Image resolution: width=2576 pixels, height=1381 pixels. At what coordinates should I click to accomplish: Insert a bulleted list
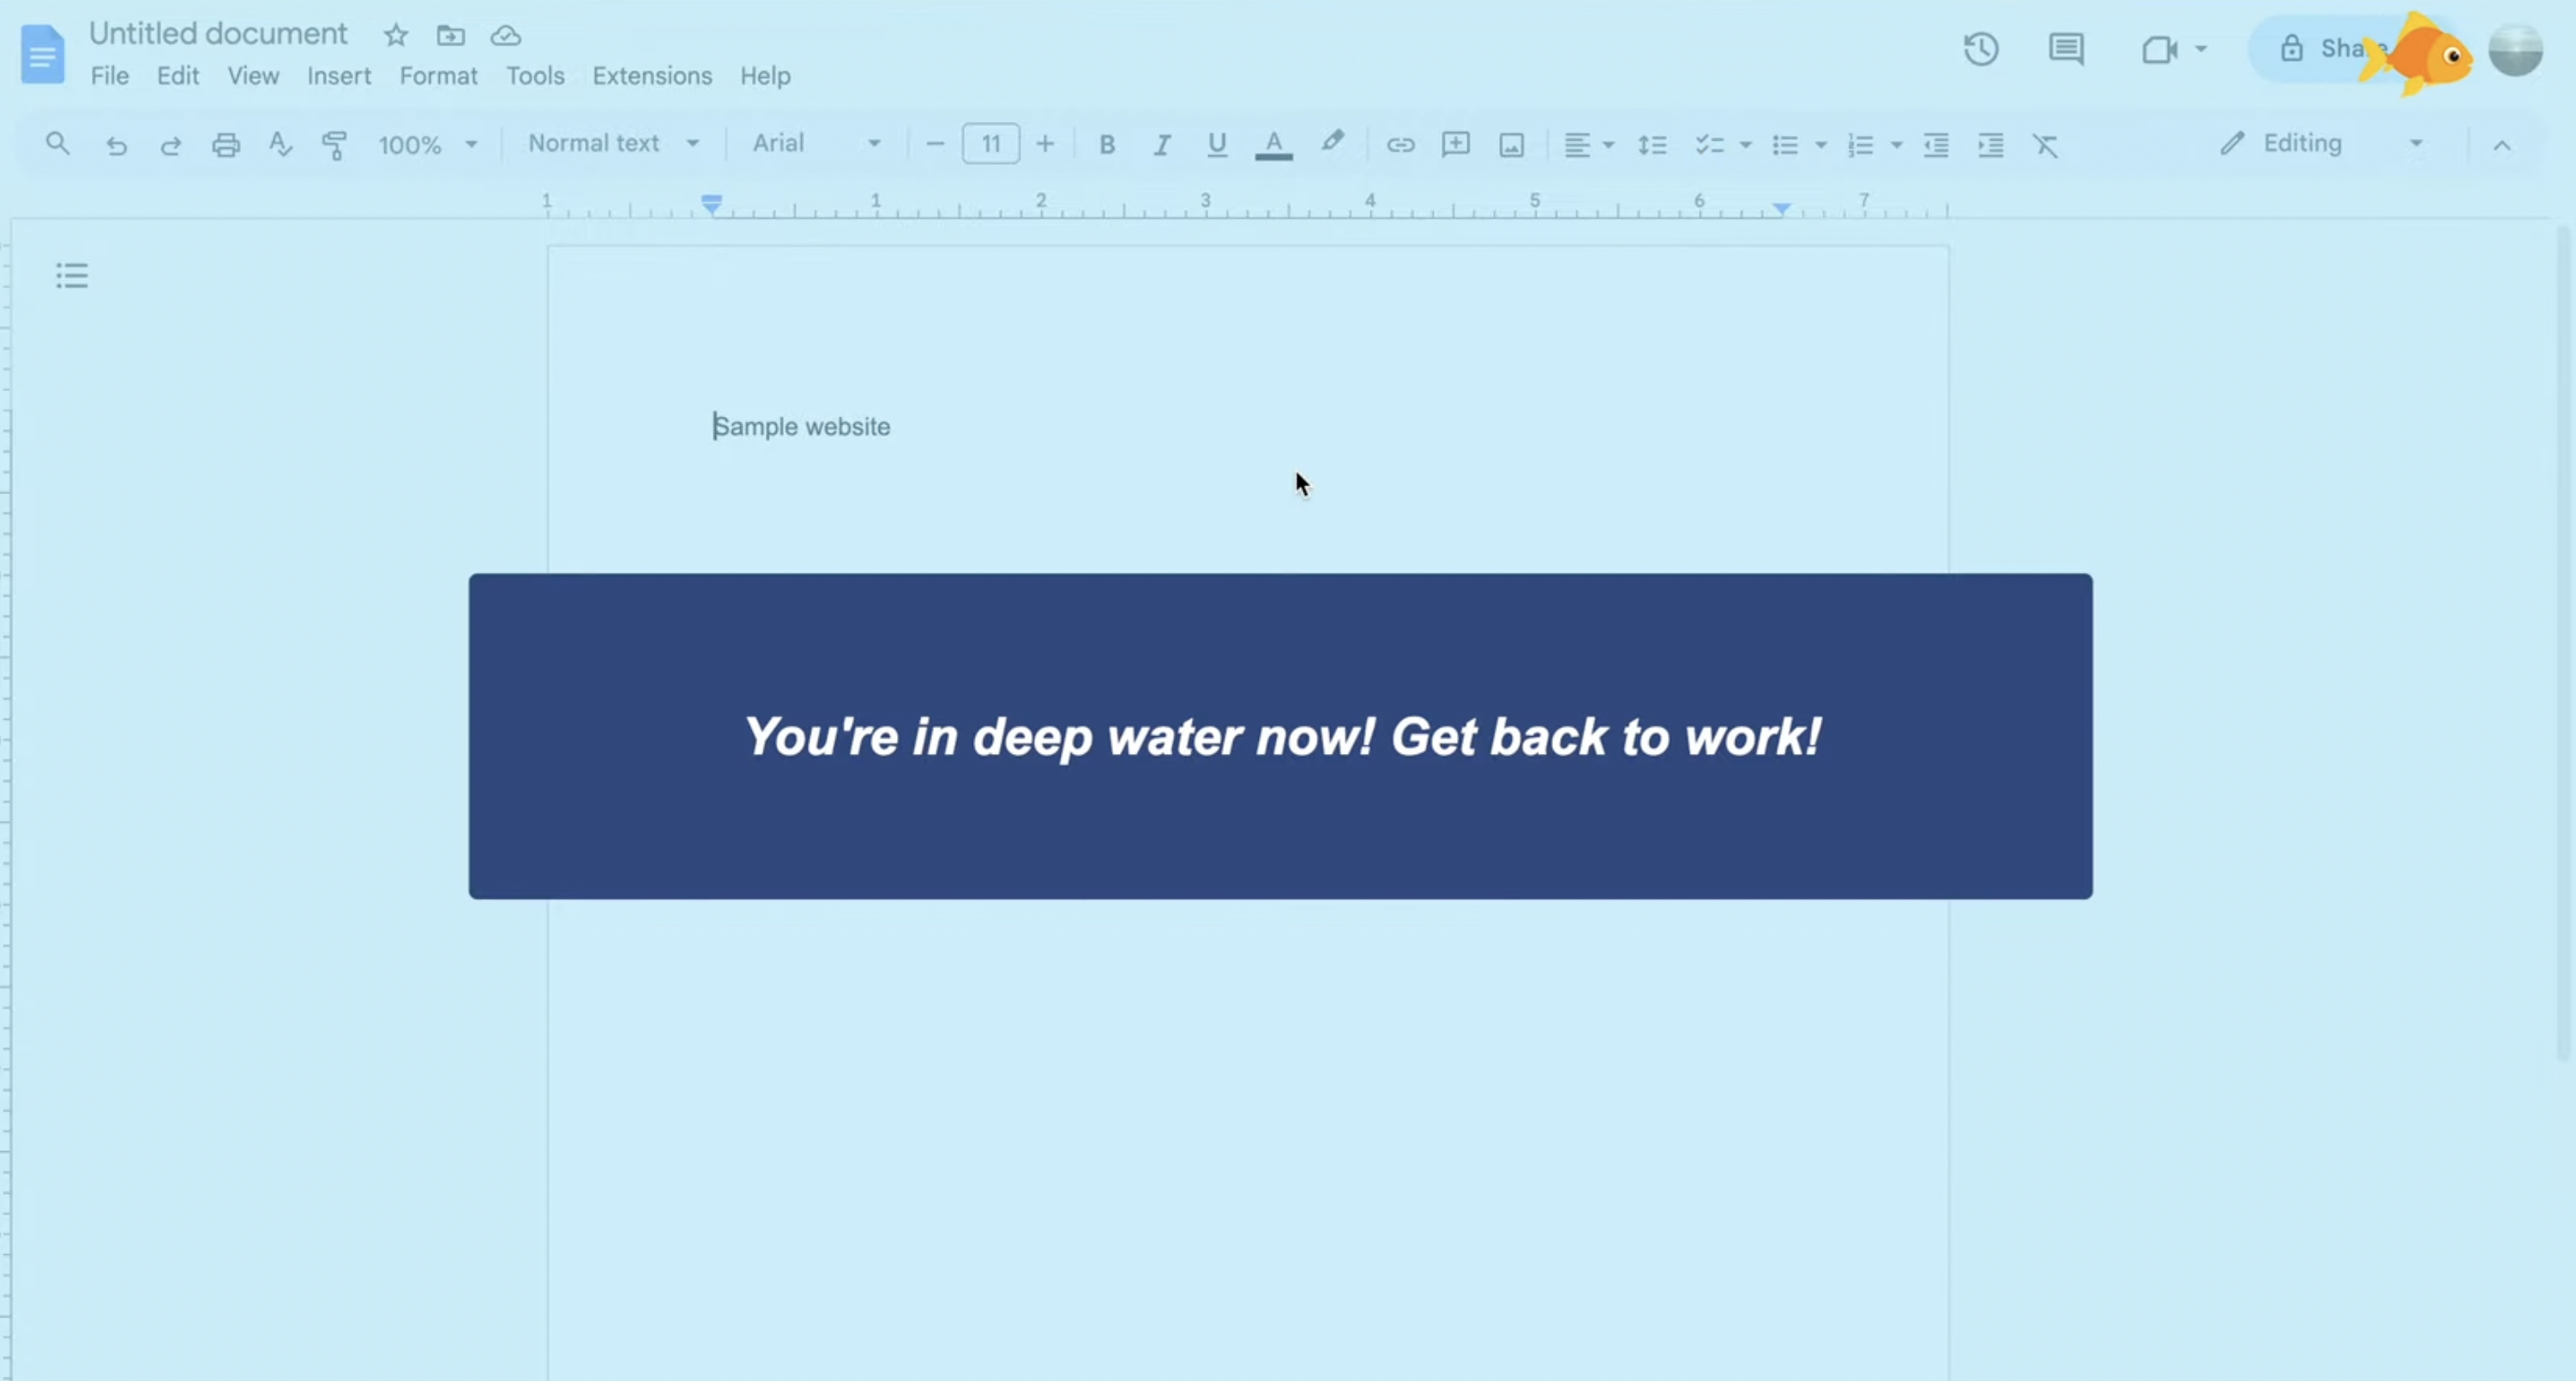1785,145
